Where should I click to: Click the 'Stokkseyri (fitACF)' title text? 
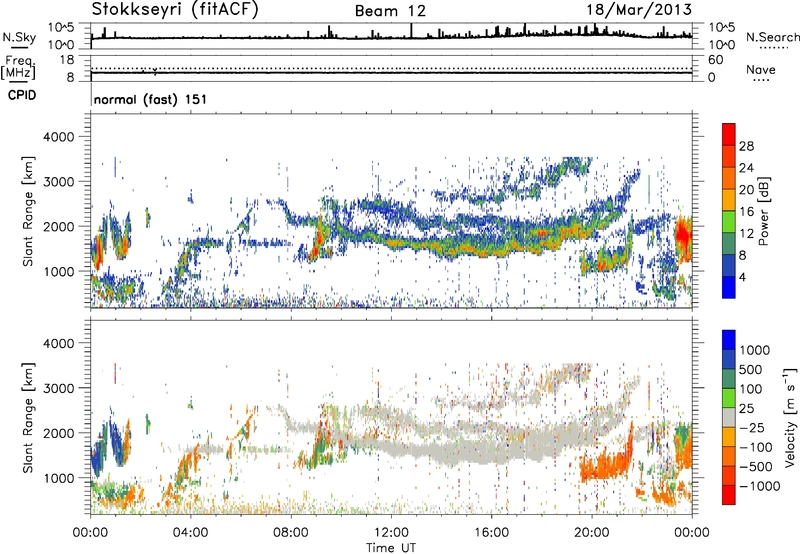click(176, 9)
